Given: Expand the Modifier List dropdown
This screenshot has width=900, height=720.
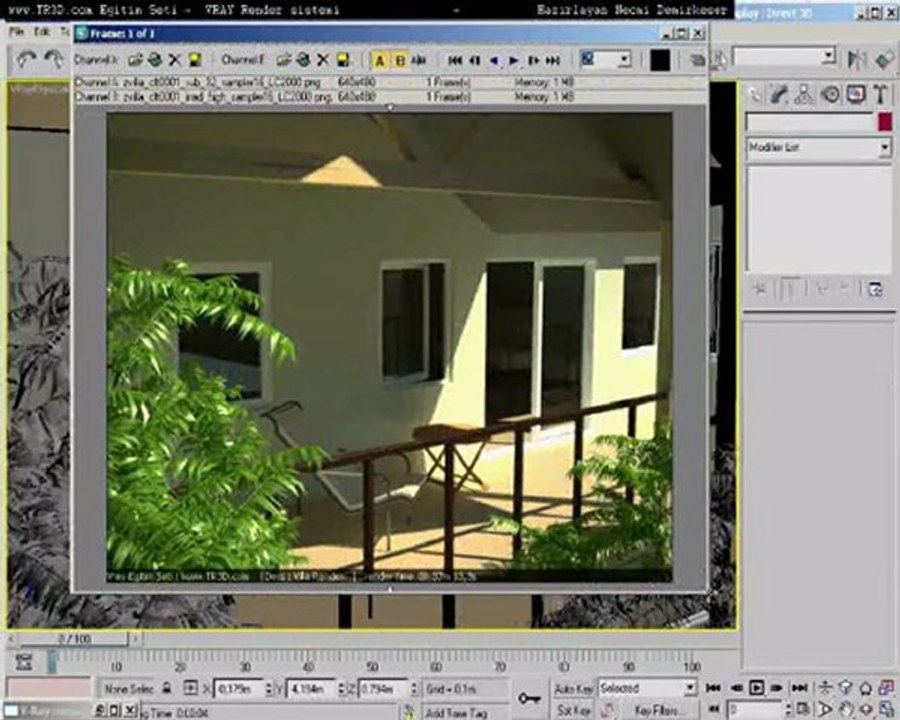Looking at the screenshot, I should coord(885,148).
